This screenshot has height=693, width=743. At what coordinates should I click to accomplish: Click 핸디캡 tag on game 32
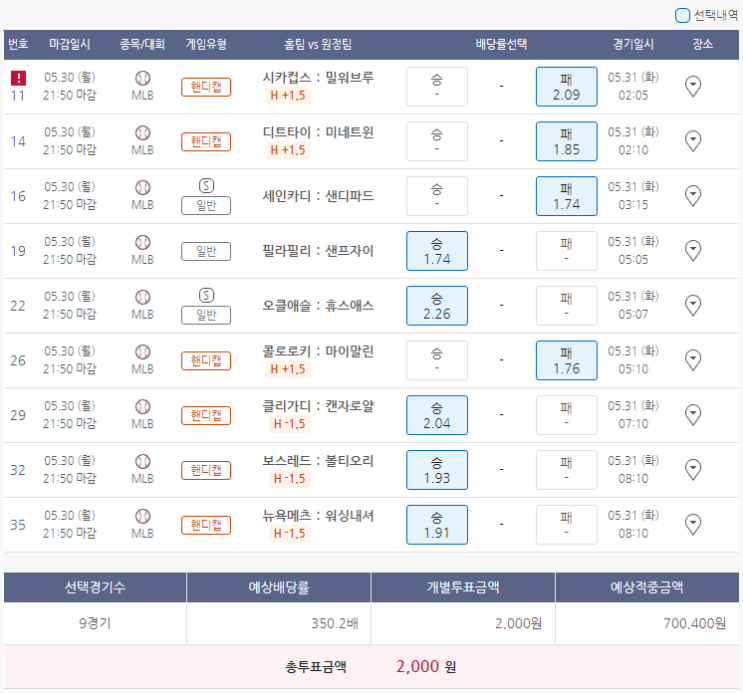click(206, 470)
